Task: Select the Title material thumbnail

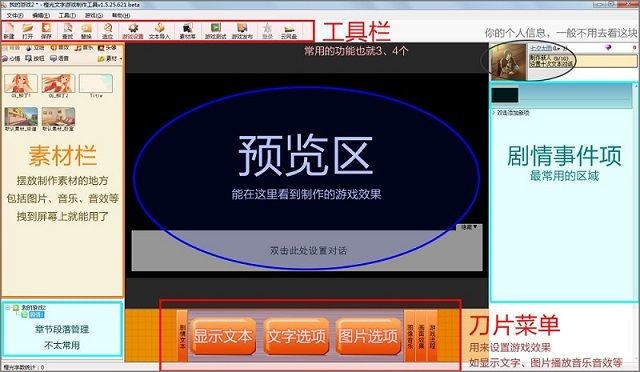Action: click(x=96, y=84)
